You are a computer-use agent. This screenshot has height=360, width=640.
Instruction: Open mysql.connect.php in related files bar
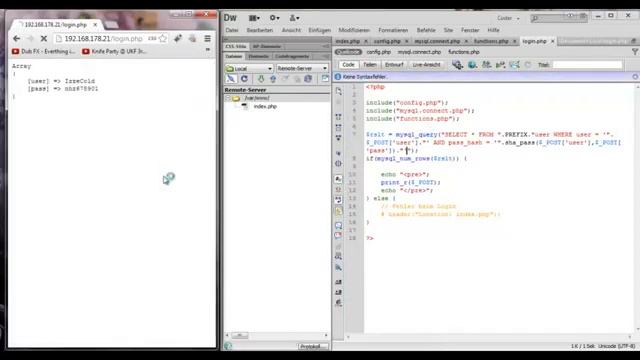point(419,52)
